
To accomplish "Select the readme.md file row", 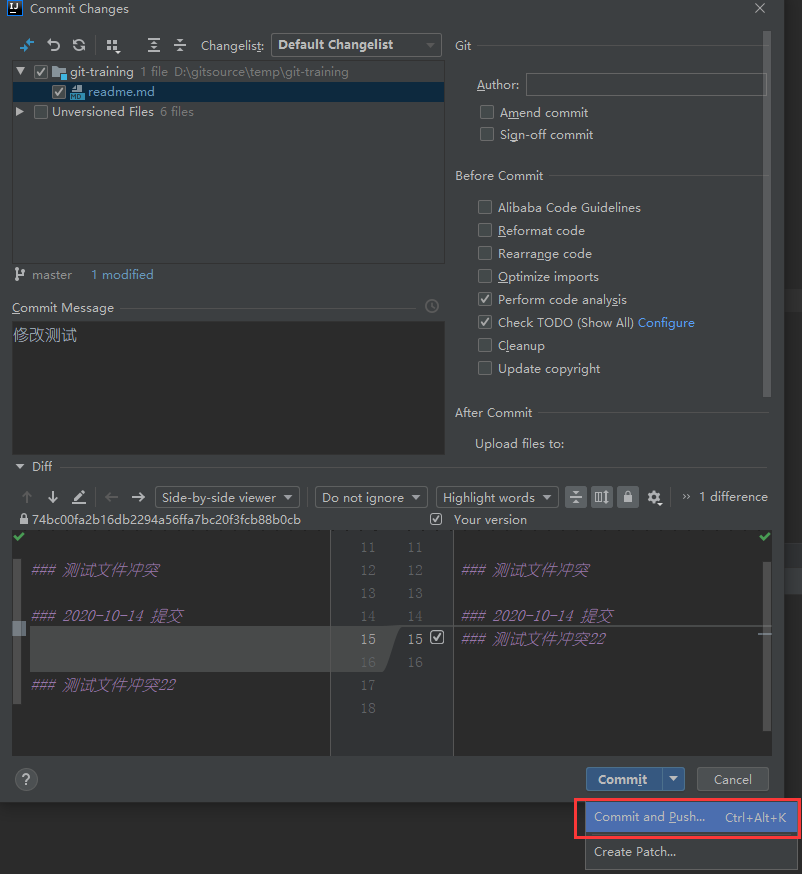I will coord(228,92).
